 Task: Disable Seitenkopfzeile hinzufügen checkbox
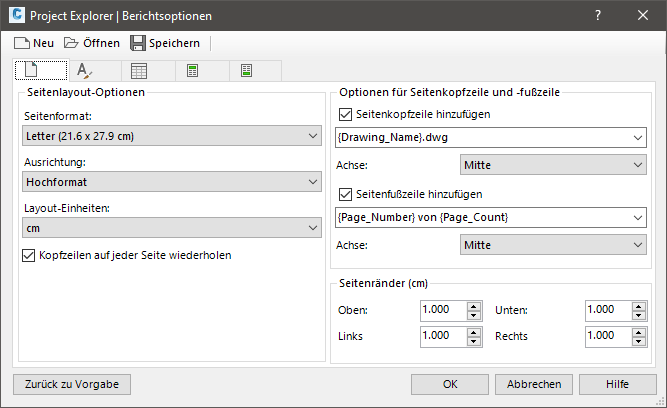(347, 114)
